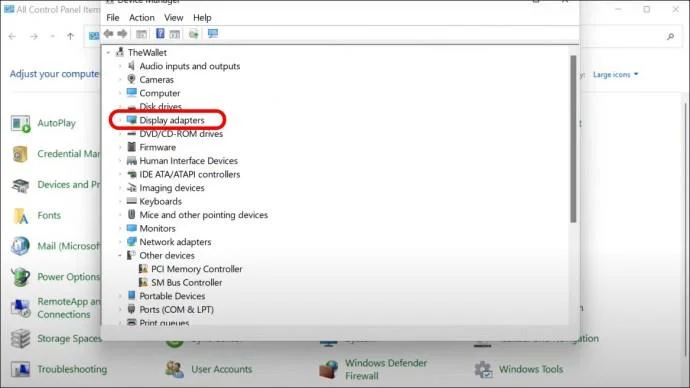
Task: Select the TheWallet computer name
Action: coord(147,52)
